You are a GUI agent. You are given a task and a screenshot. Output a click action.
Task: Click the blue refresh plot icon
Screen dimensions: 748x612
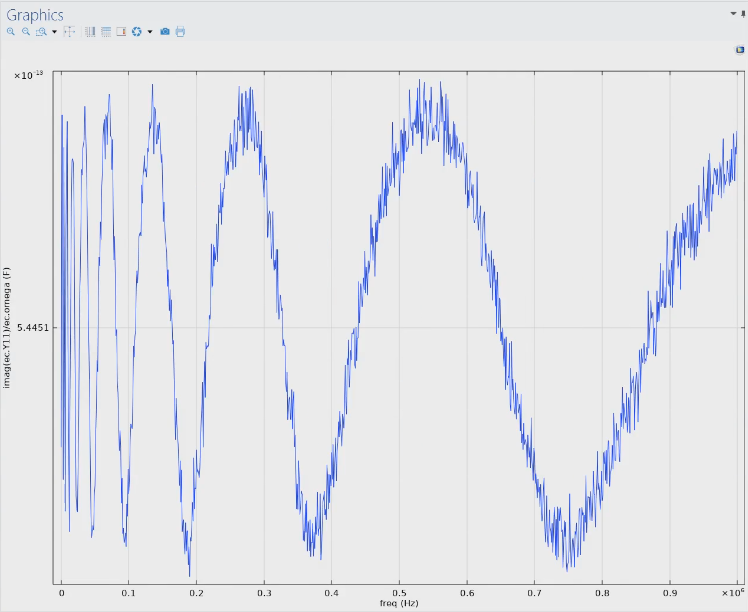[x=136, y=32]
